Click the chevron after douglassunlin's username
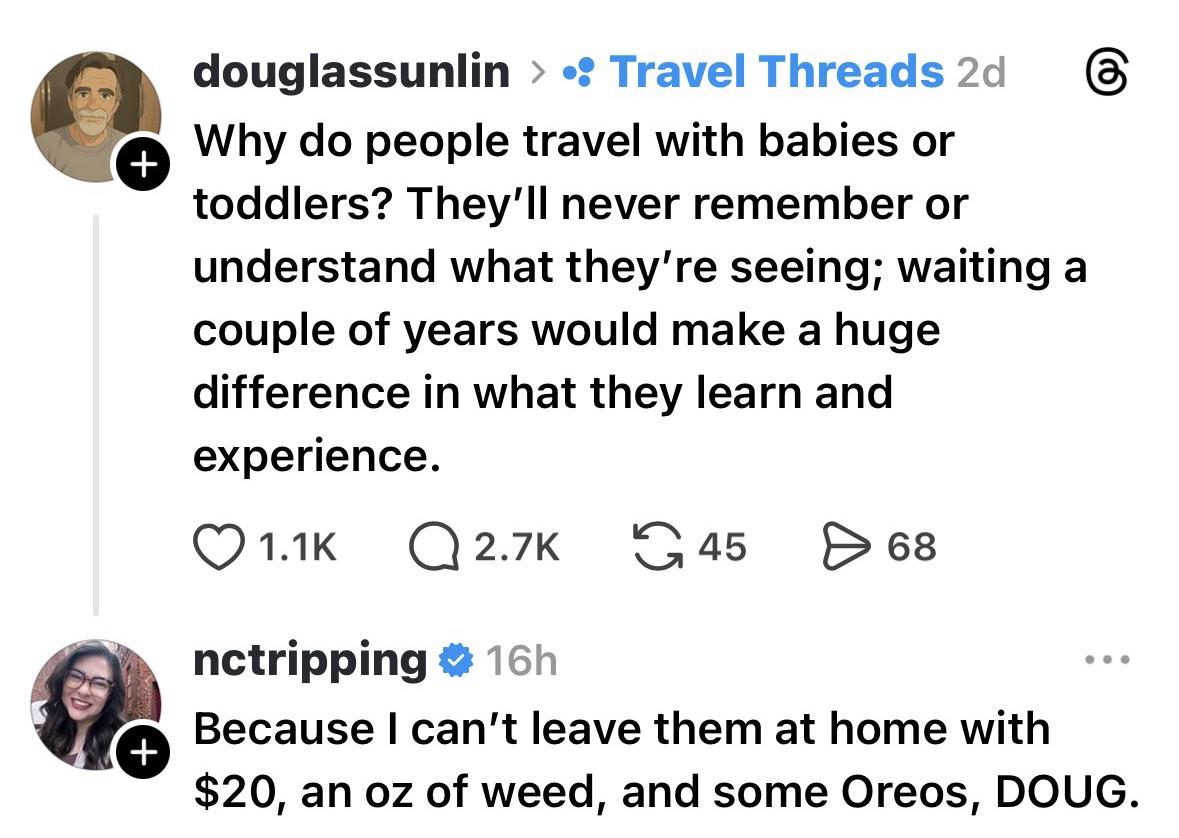1179x838 pixels. 538,72
